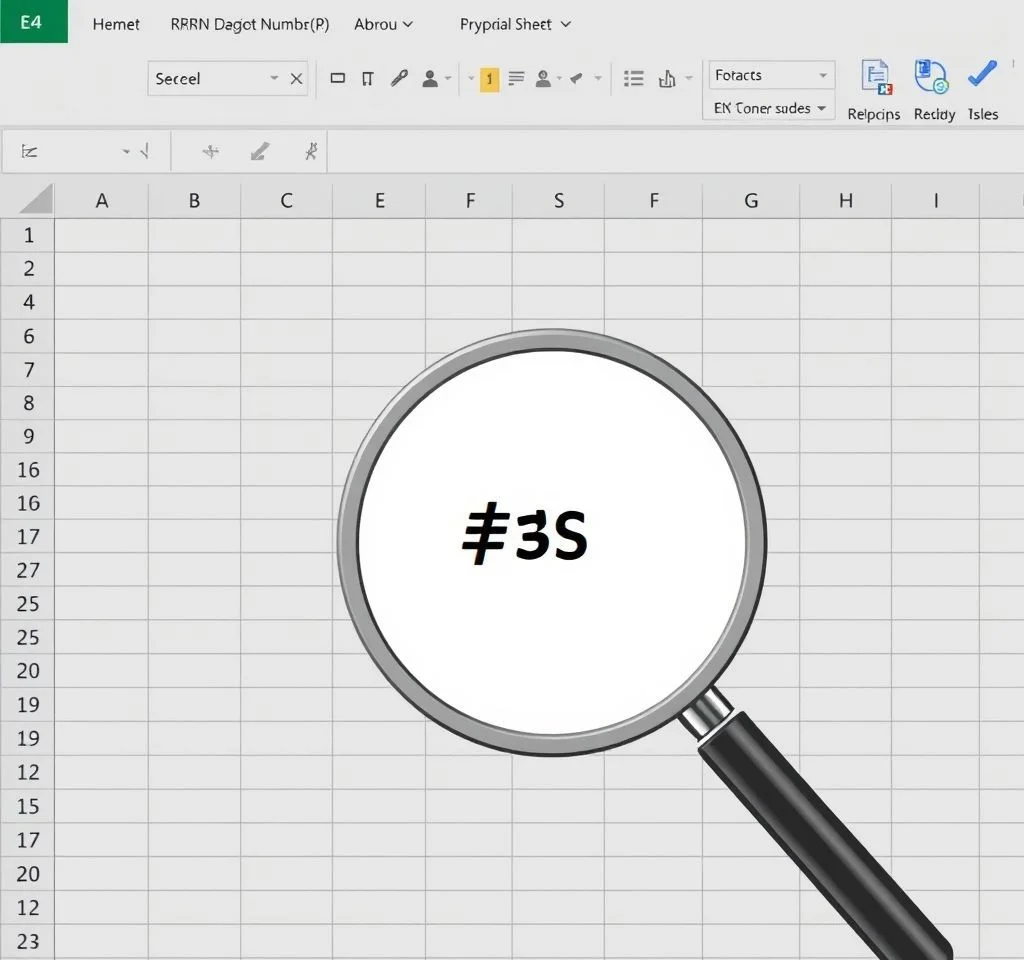This screenshot has width=1024, height=960.
Task: Select row header 27
Action: pos(28,570)
